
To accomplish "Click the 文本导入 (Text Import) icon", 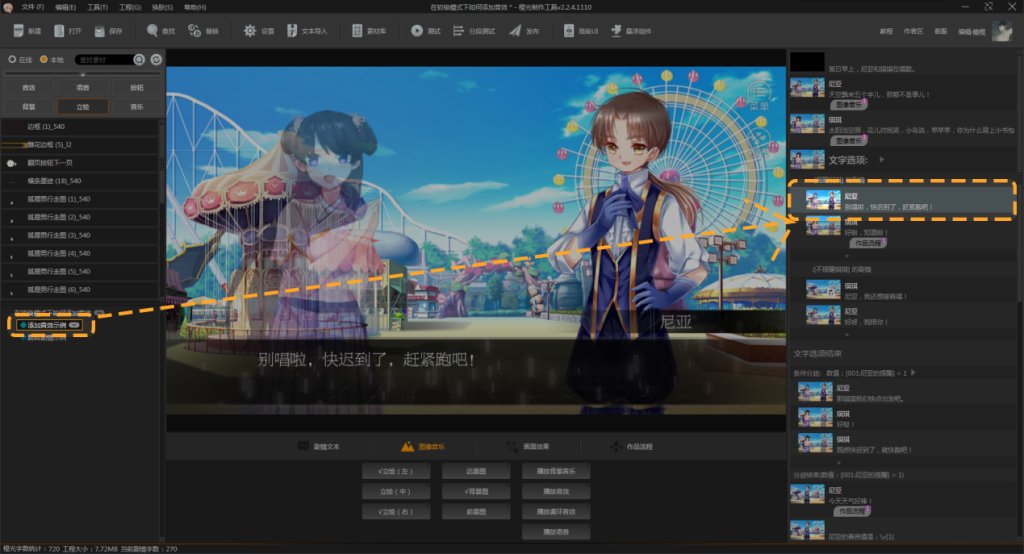I will pos(292,31).
